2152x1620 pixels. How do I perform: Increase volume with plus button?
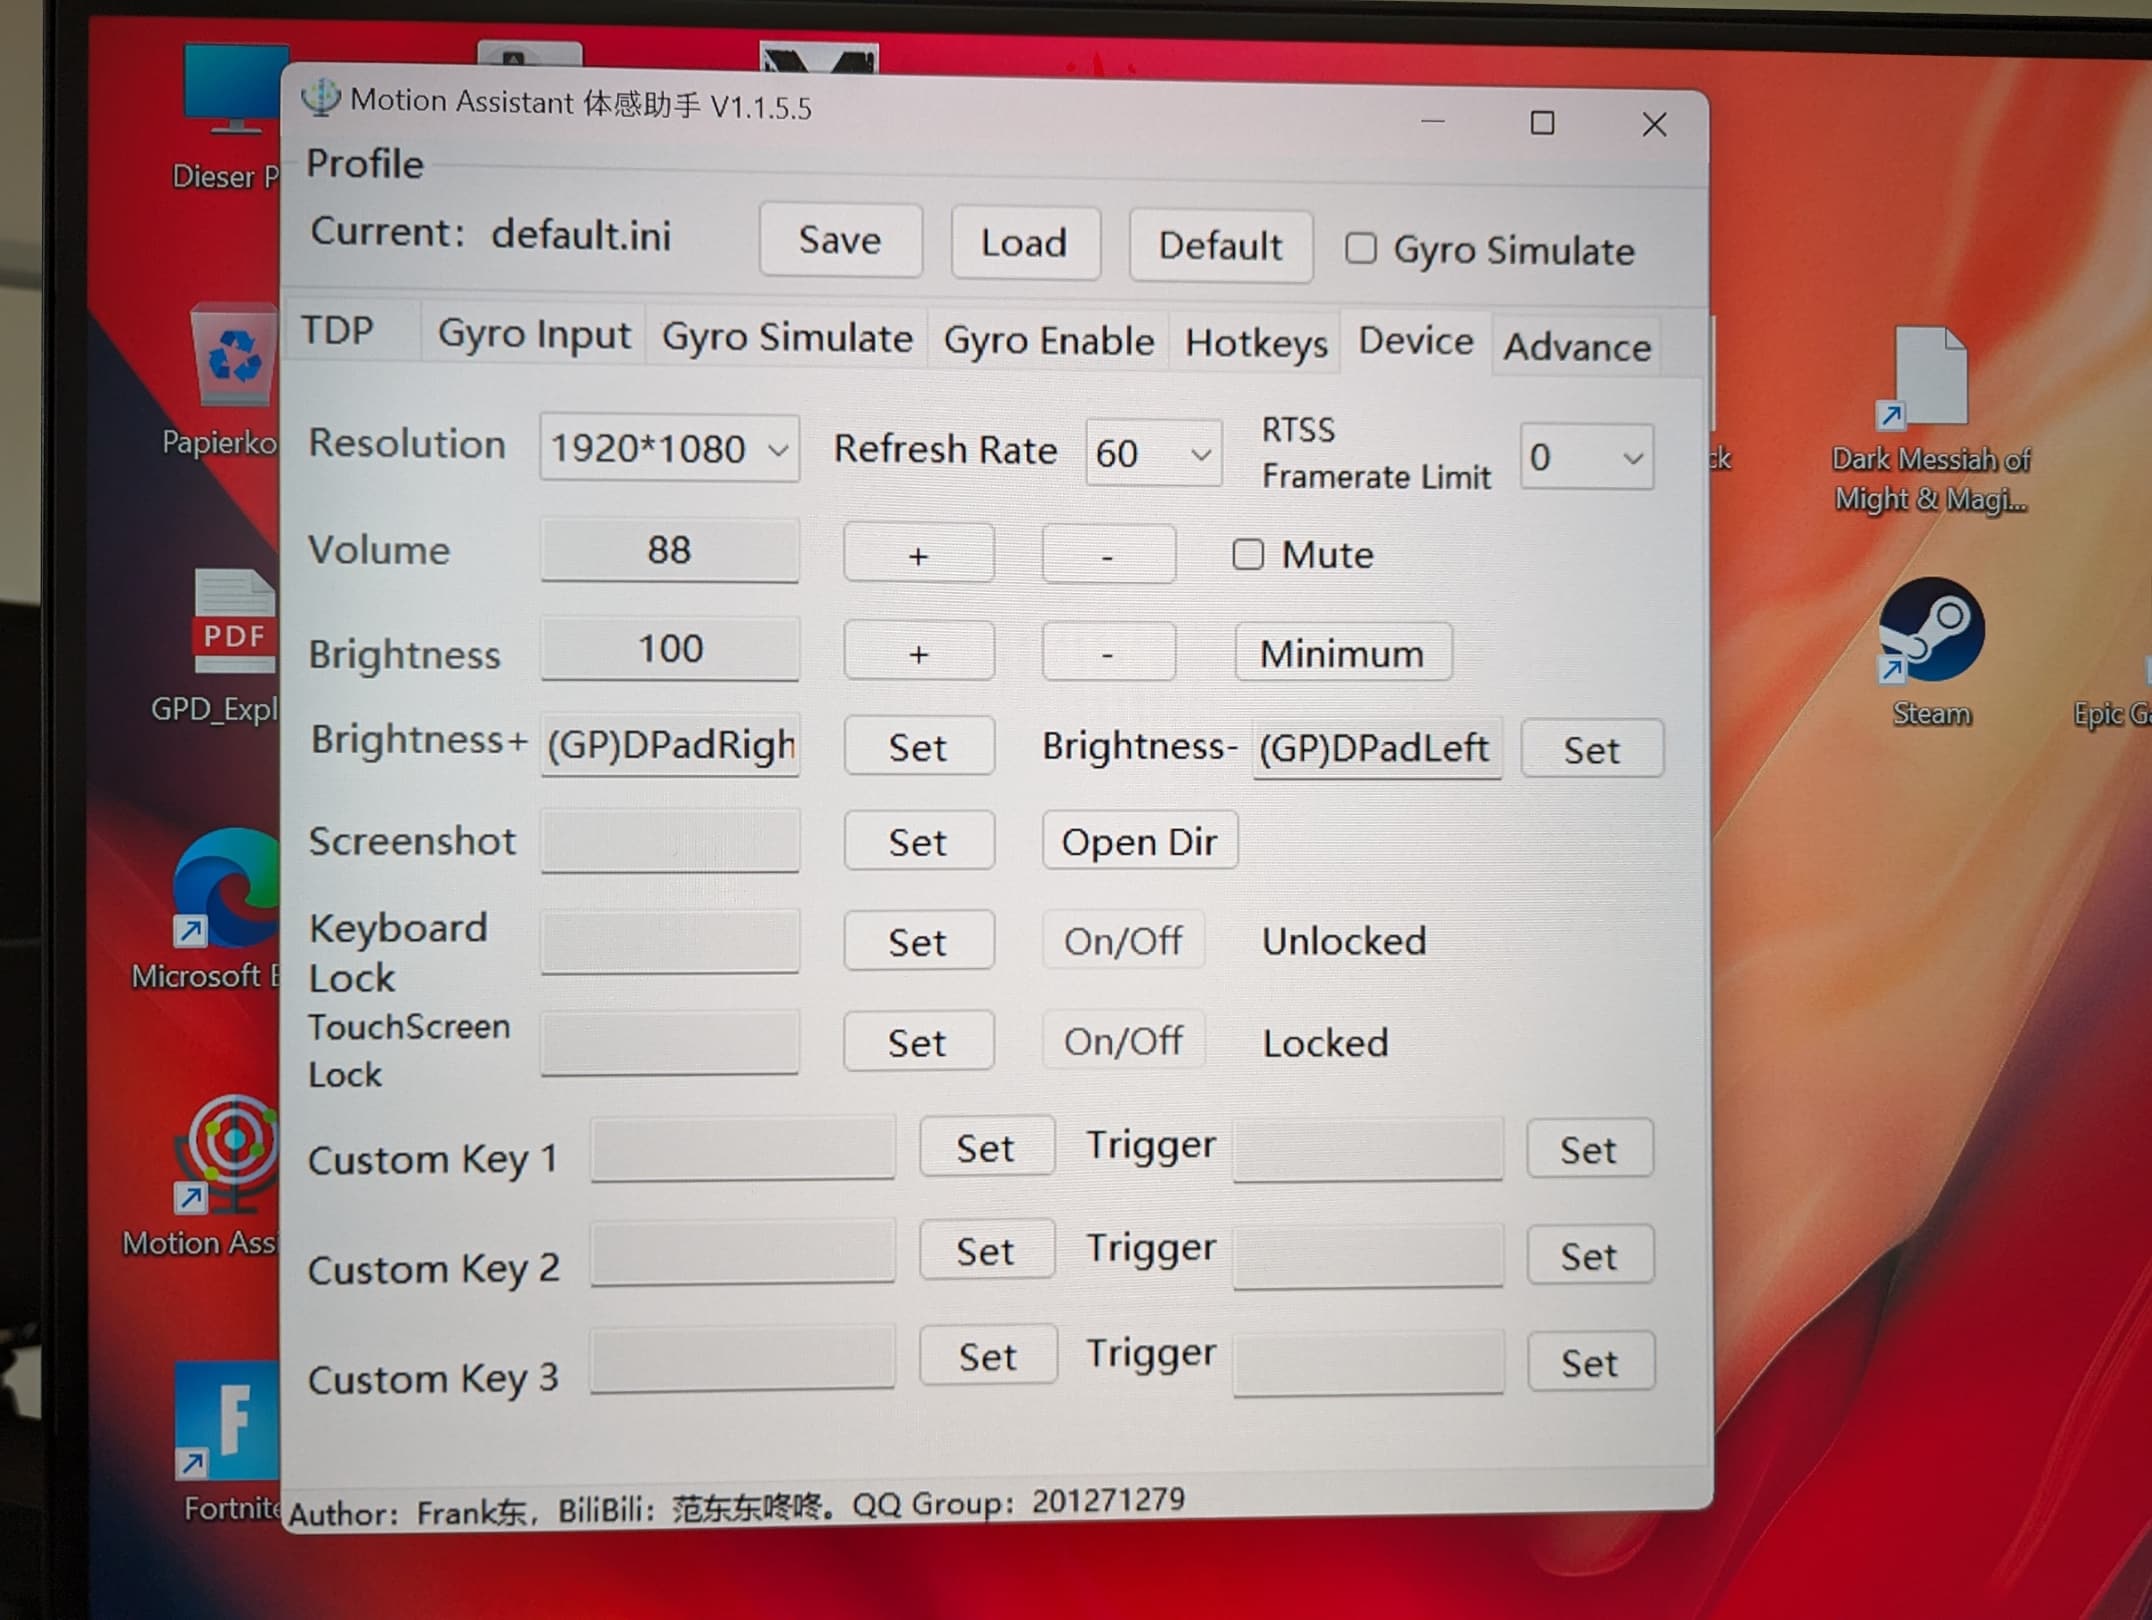click(x=918, y=553)
